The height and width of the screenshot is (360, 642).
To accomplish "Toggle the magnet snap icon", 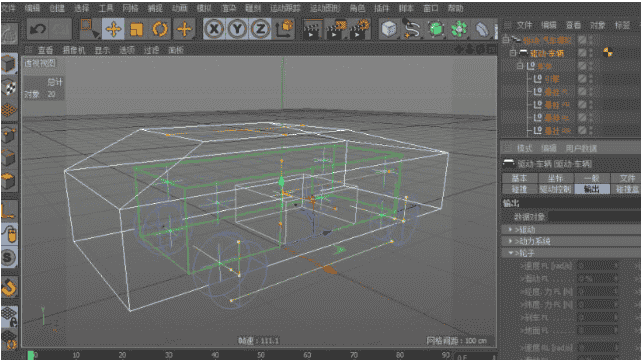I will 9,287.
